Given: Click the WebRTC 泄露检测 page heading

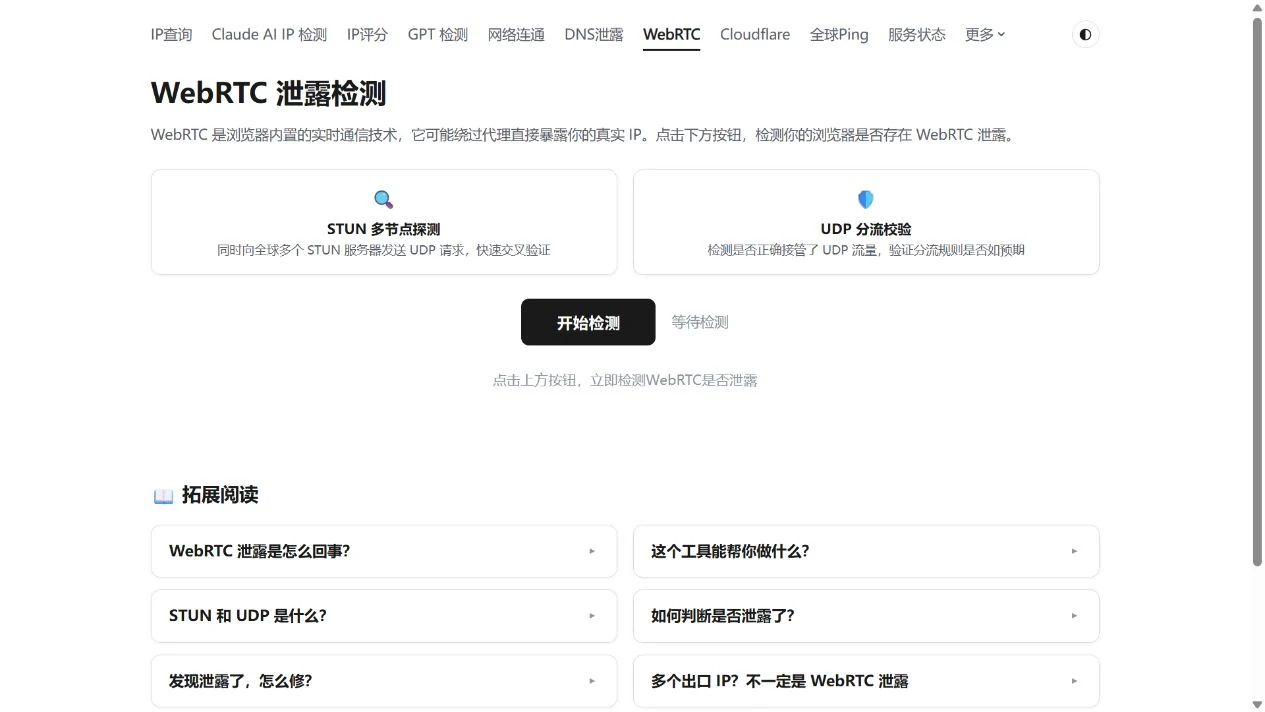Looking at the screenshot, I should [x=268, y=94].
